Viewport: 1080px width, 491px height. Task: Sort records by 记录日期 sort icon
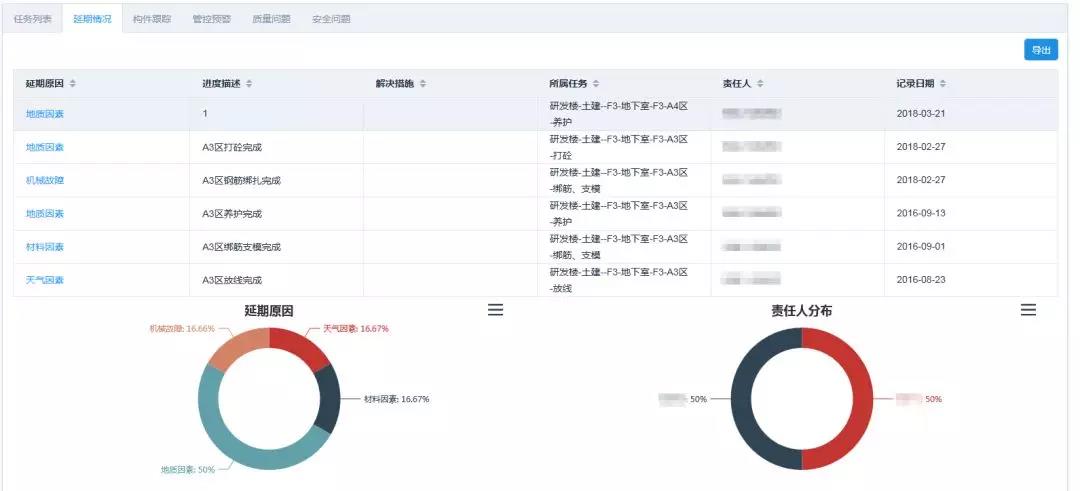[942, 83]
